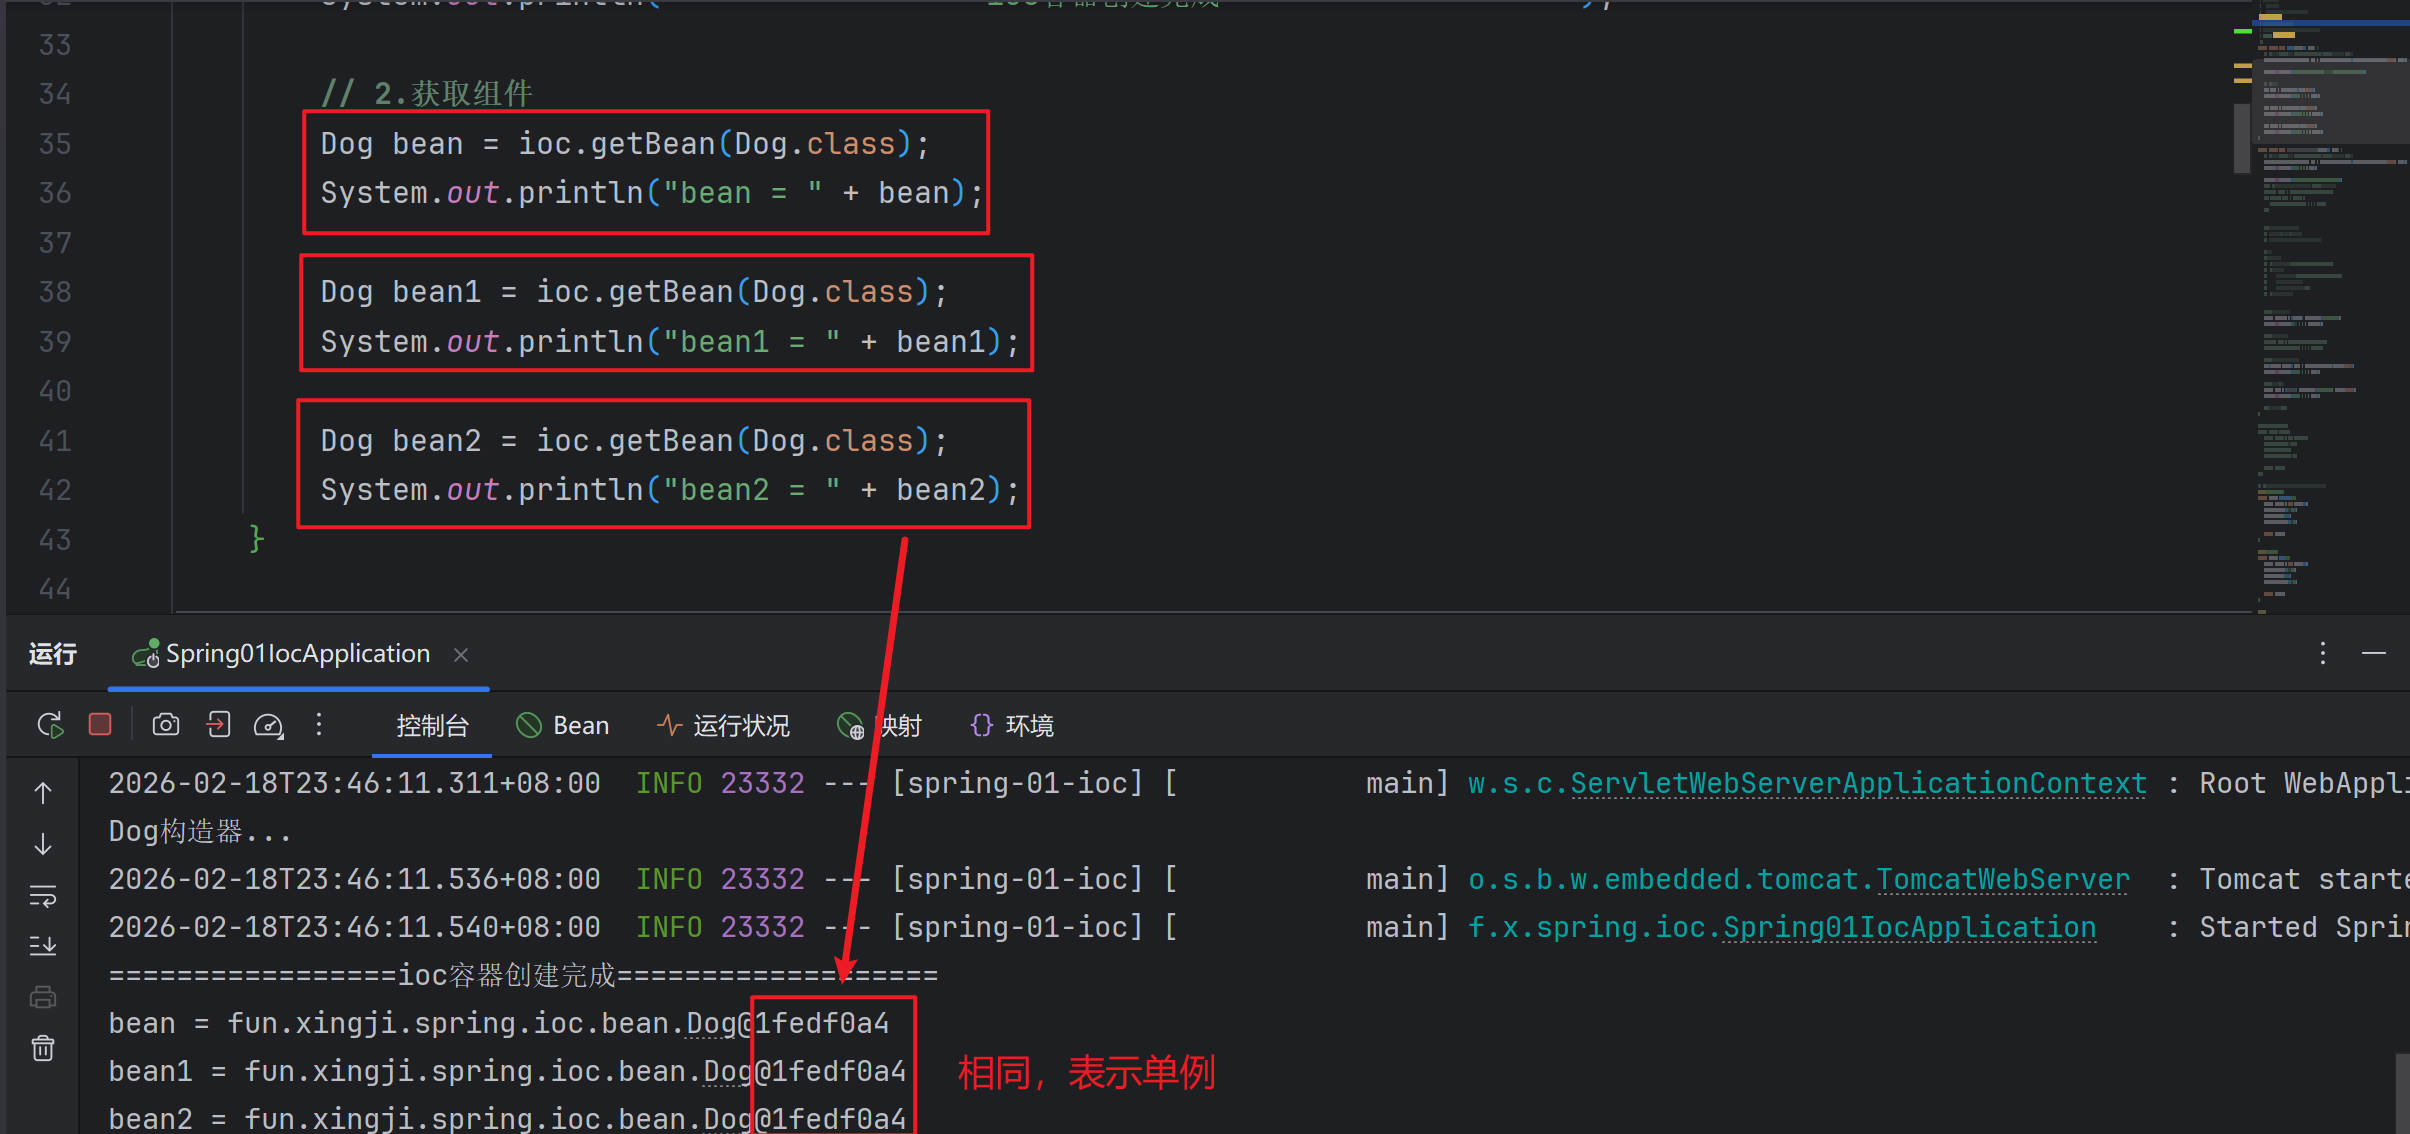The height and width of the screenshot is (1134, 2410).
Task: Open the profiler speedometer icon
Action: 269,725
